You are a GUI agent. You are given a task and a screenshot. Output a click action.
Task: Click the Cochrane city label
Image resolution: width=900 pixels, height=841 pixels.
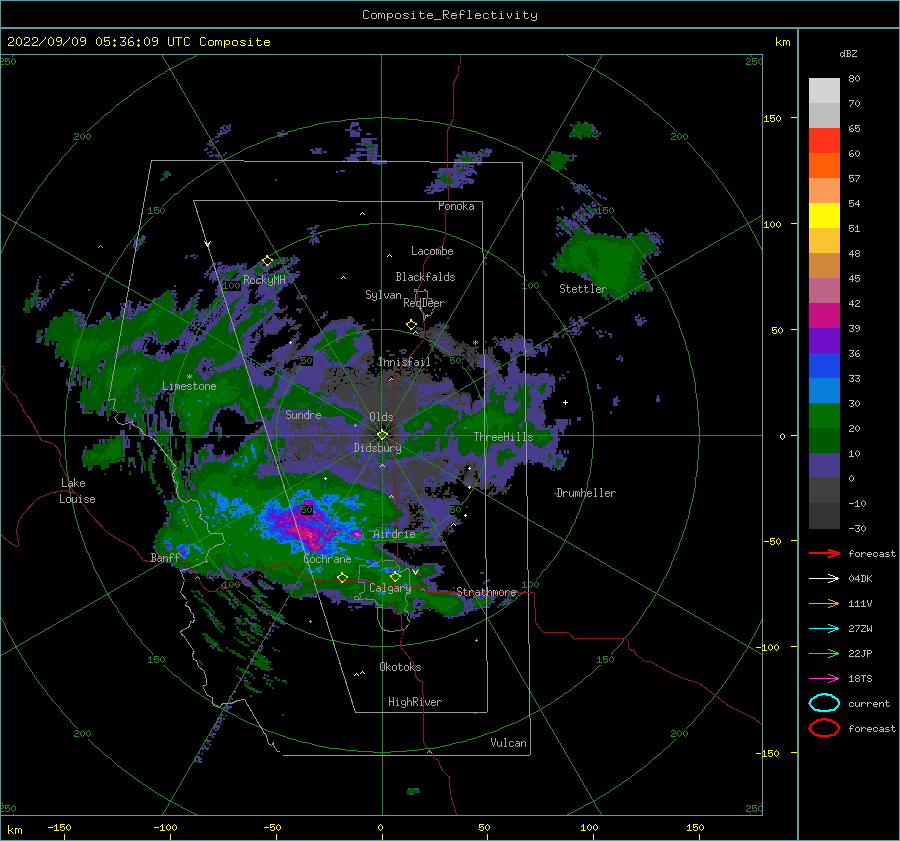(327, 559)
